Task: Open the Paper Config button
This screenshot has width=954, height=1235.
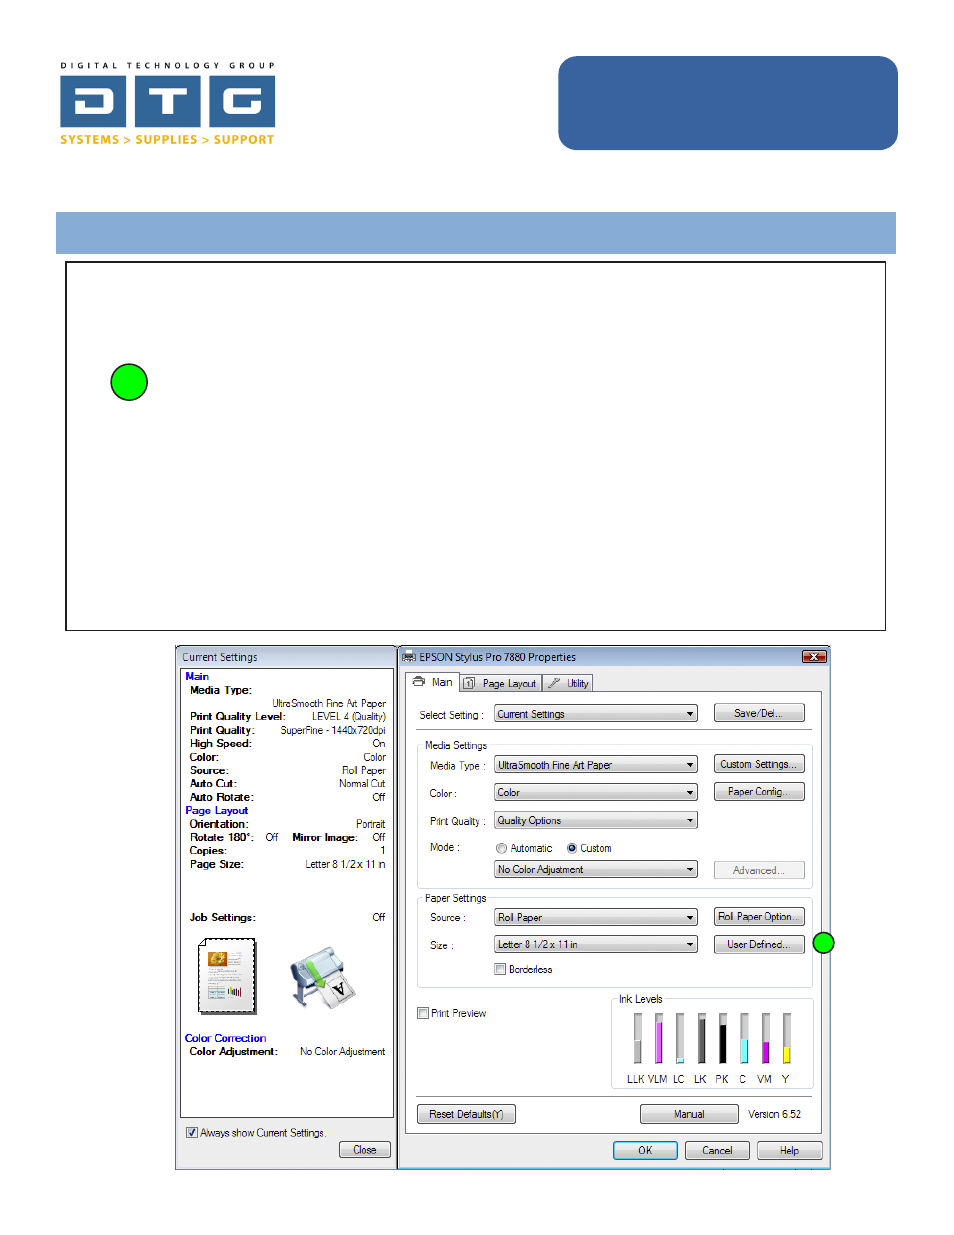Action: pos(759,791)
